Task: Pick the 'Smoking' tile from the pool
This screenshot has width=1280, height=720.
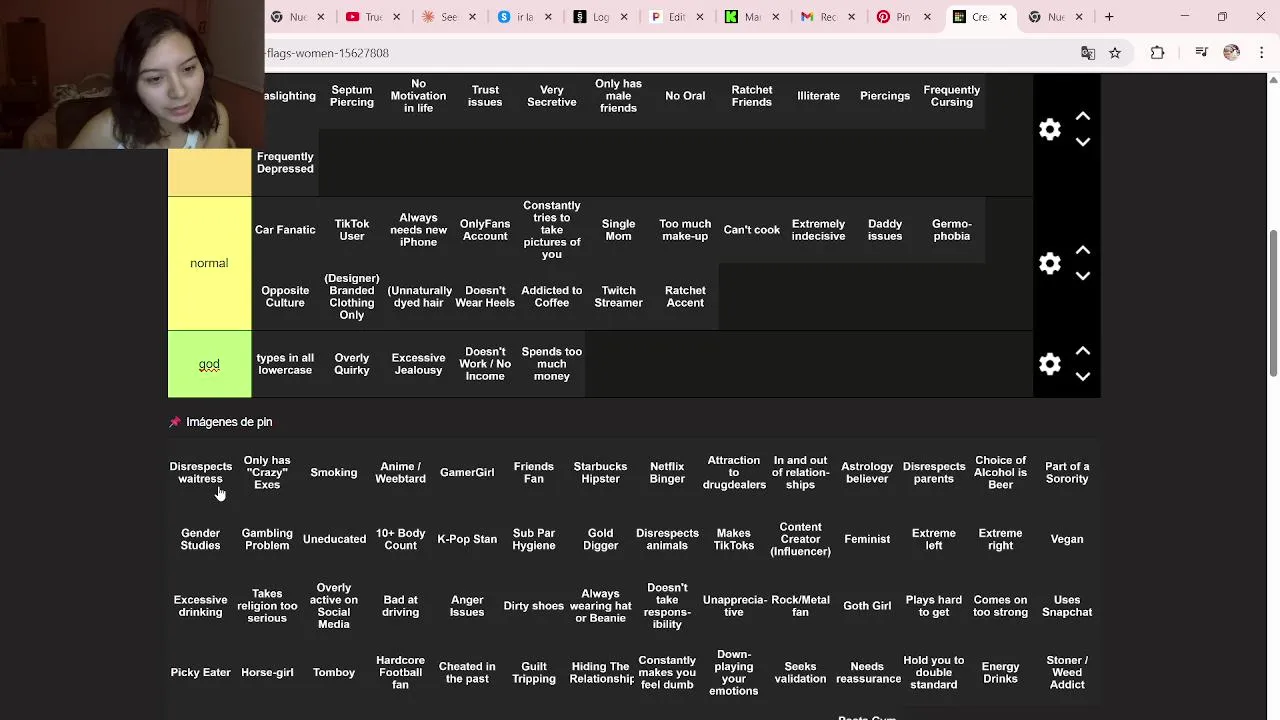Action: click(334, 473)
